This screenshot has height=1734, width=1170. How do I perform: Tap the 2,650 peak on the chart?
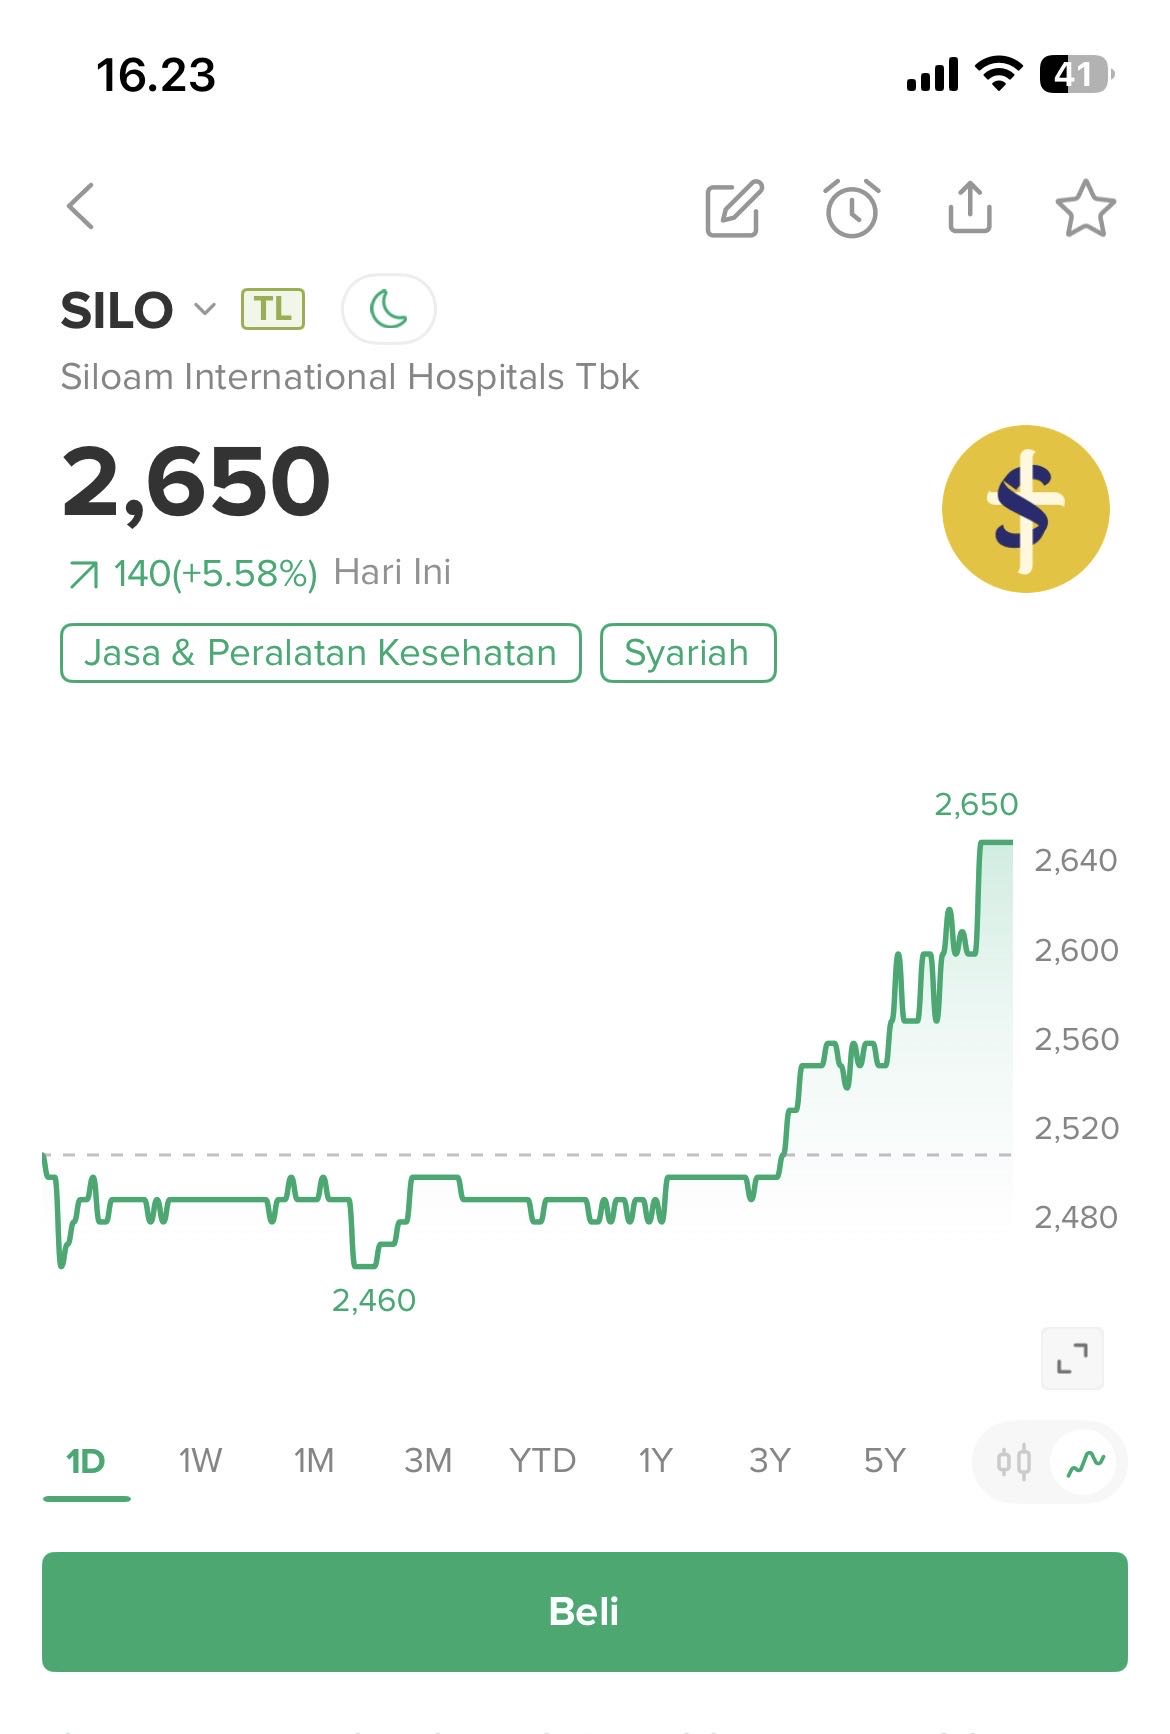coord(995,843)
